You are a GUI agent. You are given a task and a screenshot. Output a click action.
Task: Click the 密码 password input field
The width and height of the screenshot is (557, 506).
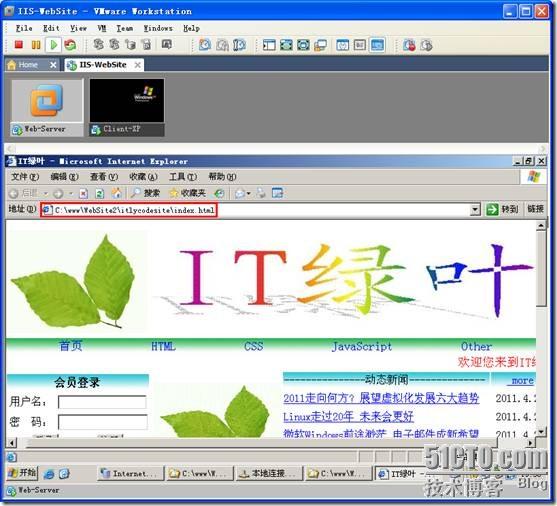coord(102,422)
